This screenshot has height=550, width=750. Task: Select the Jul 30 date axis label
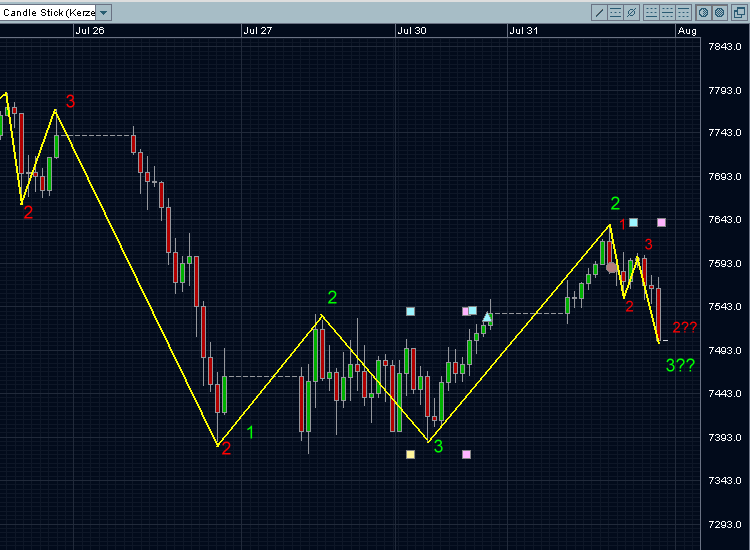click(x=412, y=31)
